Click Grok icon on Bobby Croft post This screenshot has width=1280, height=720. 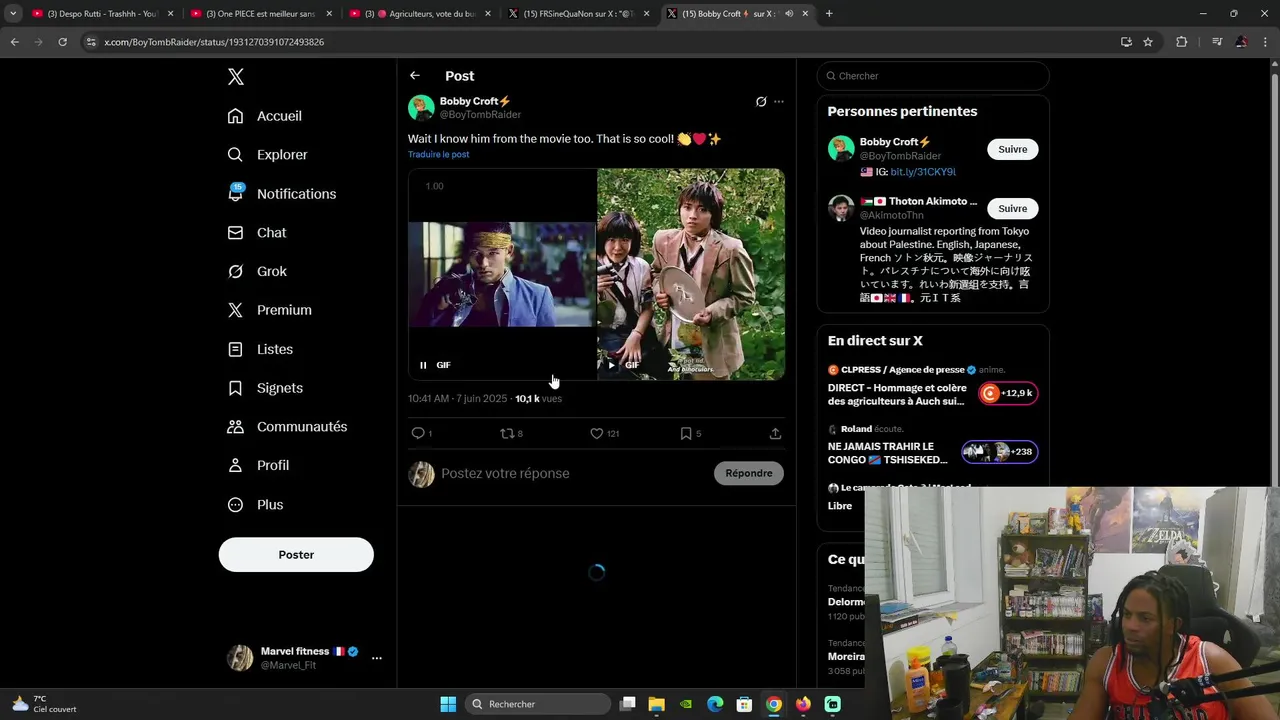point(761,101)
